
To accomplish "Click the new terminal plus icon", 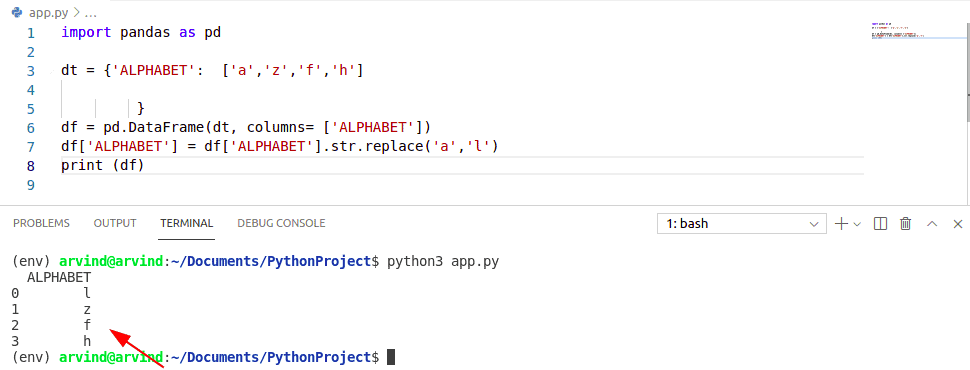I will [x=841, y=223].
